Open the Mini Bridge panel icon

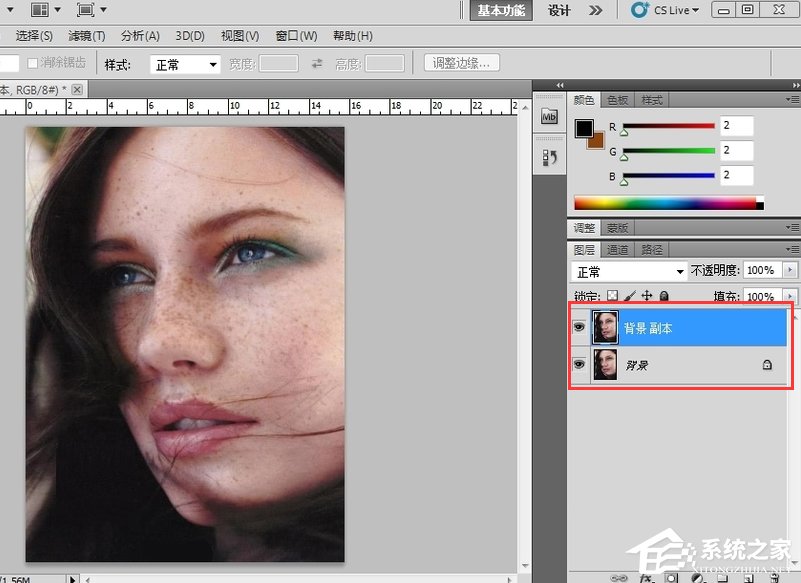549,117
